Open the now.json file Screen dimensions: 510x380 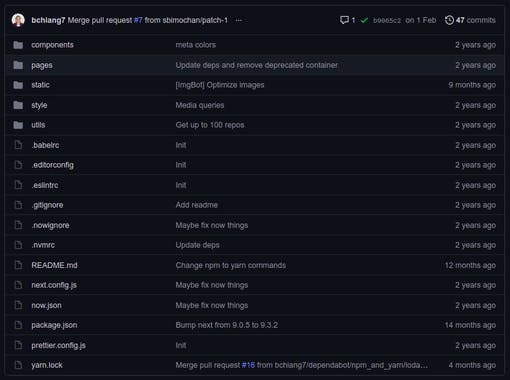click(x=46, y=305)
